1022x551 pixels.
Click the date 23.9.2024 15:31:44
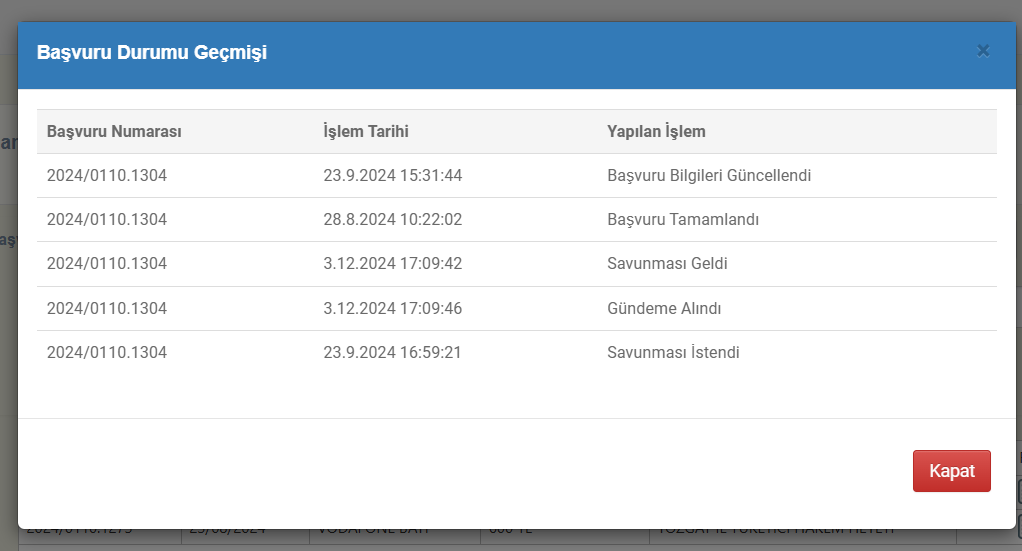(392, 176)
